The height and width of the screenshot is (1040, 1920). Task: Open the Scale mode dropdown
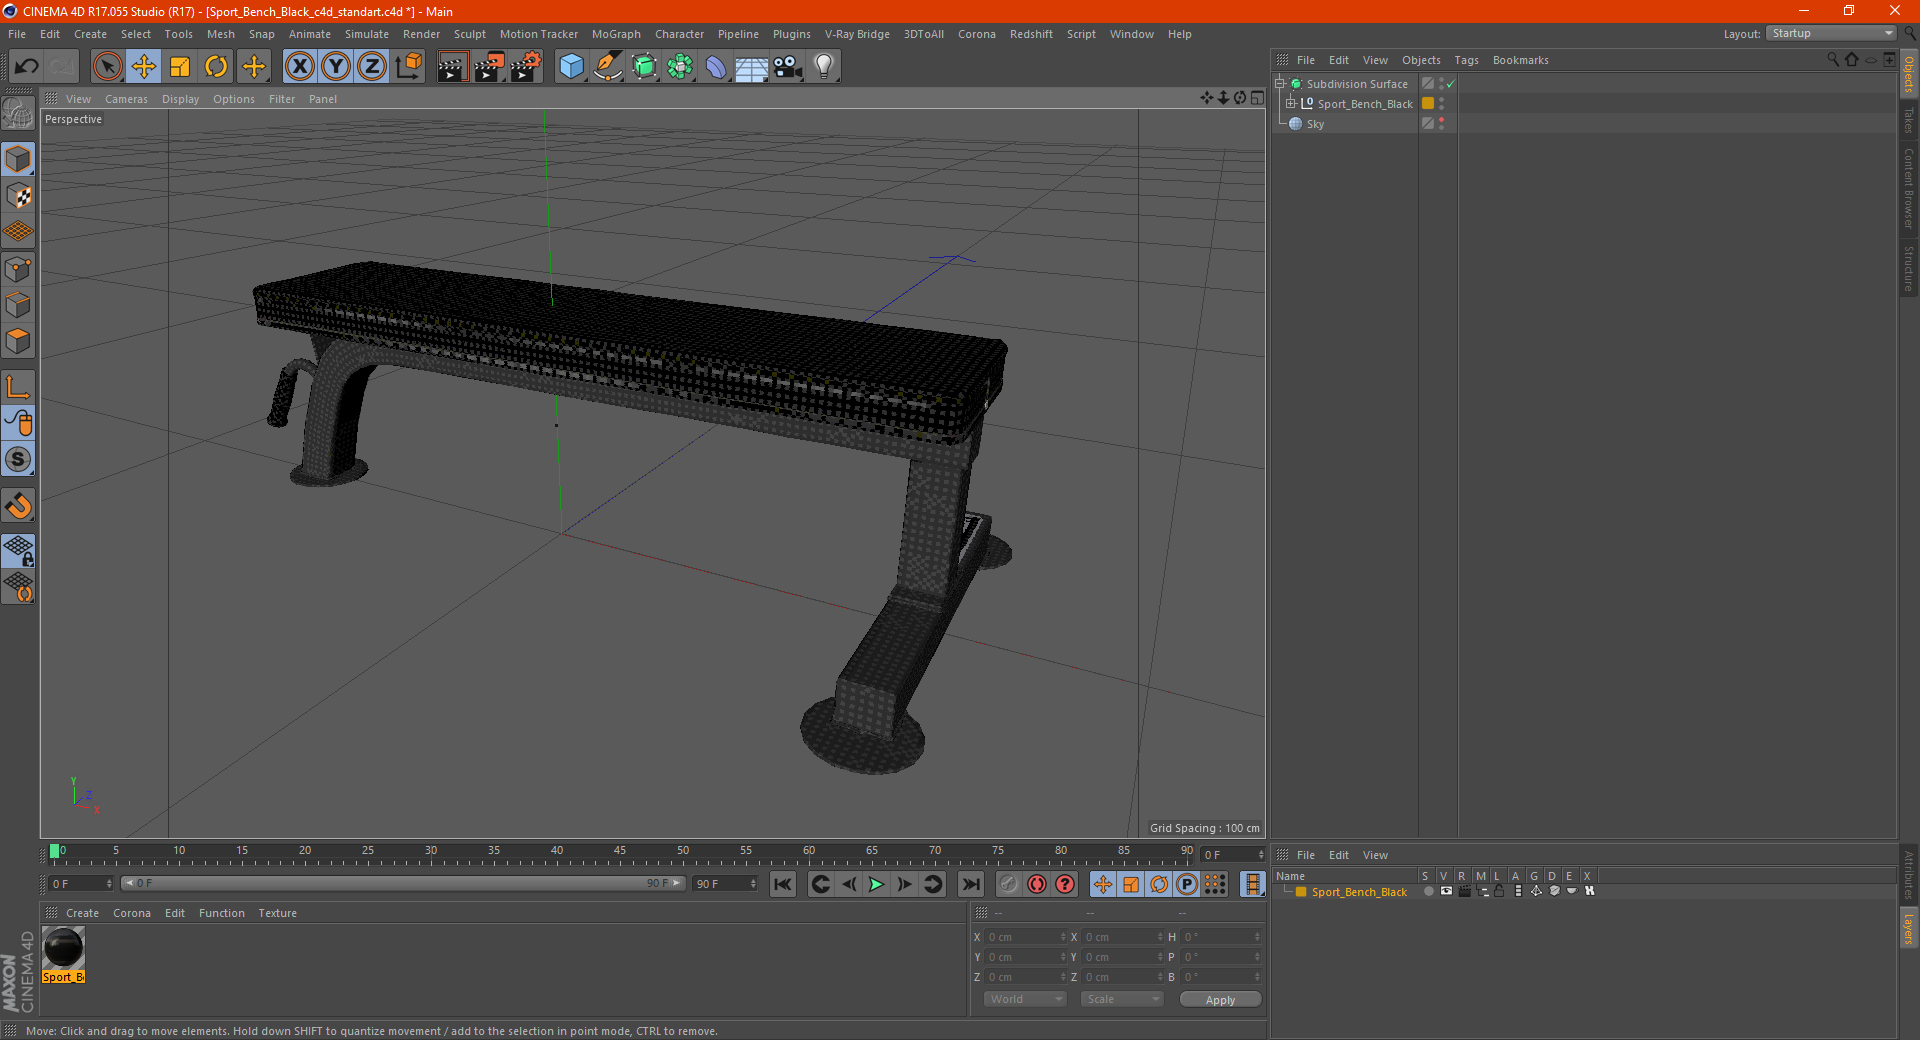point(1122,999)
